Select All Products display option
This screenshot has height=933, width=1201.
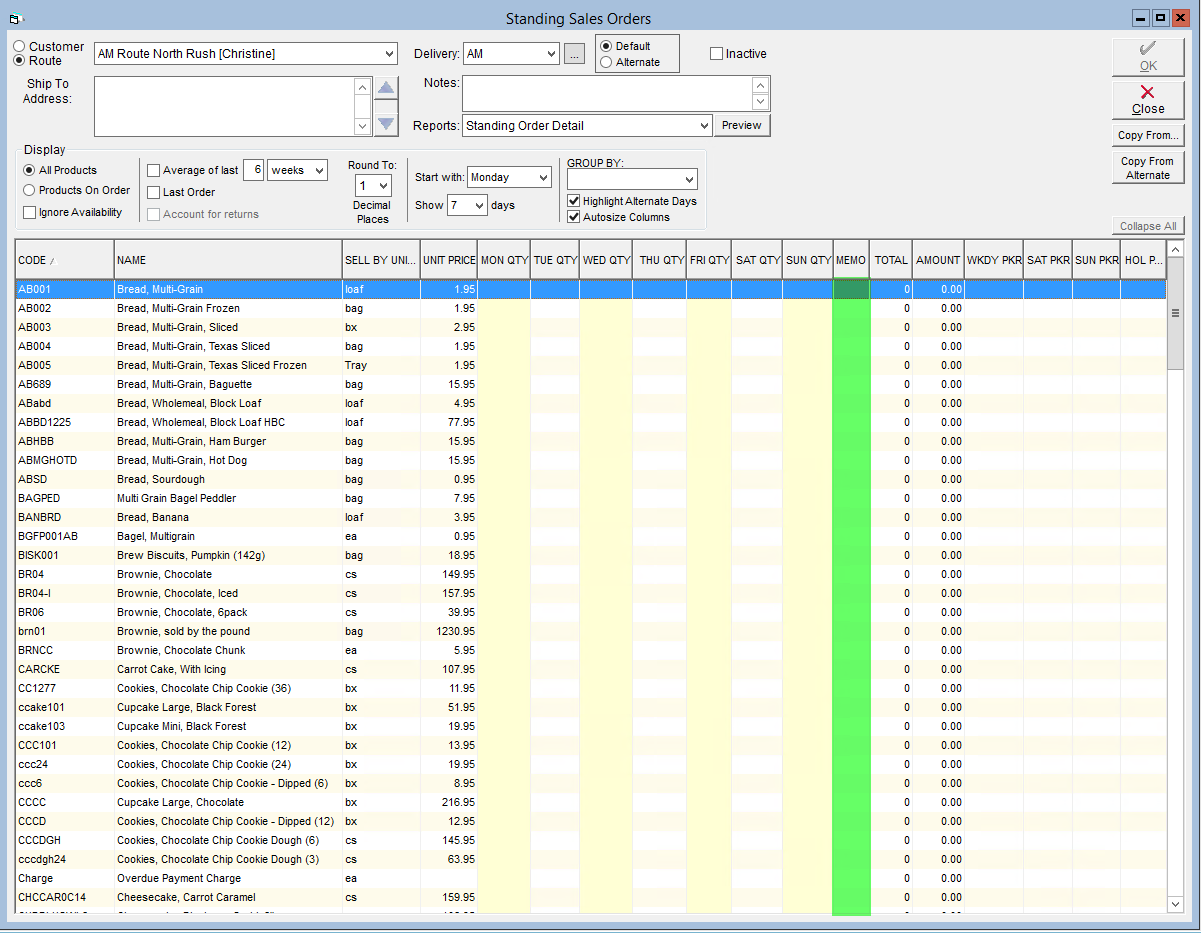29,170
